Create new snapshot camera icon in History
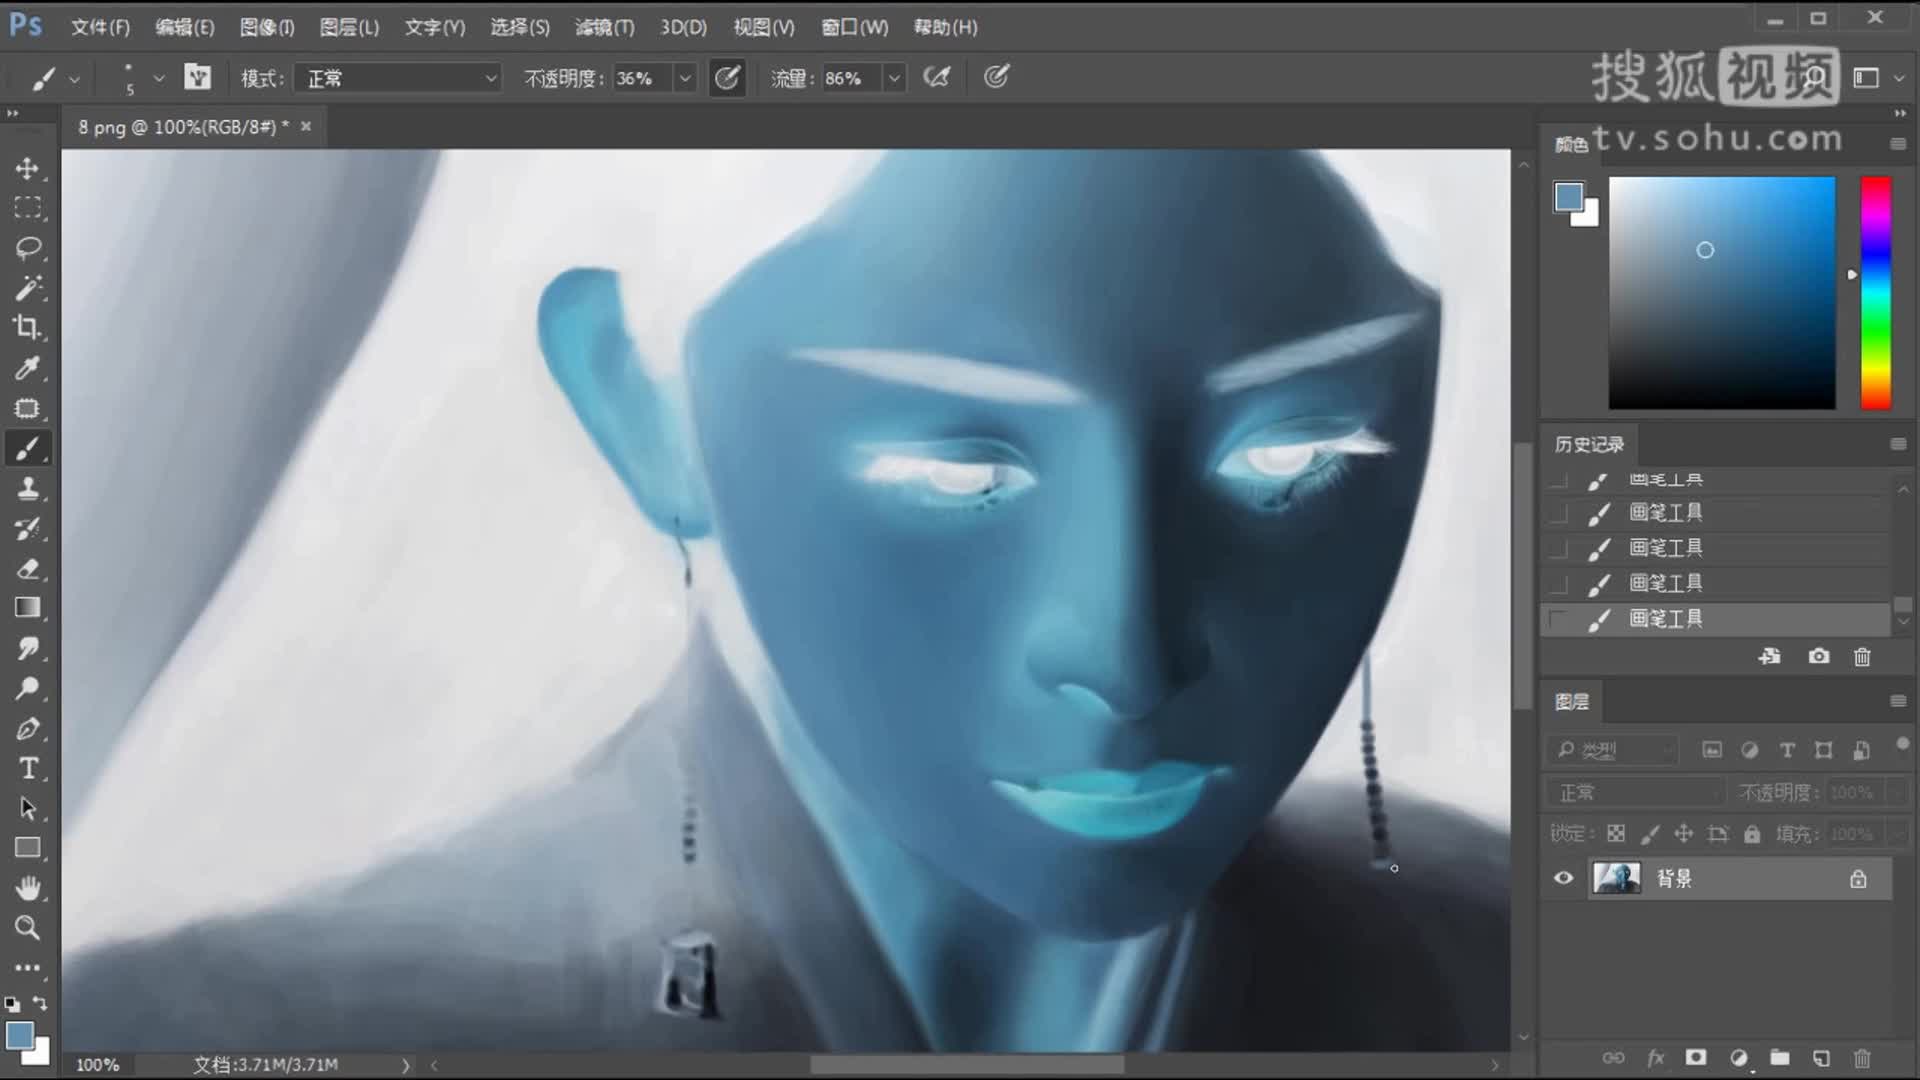This screenshot has height=1080, width=1920. coord(1819,656)
